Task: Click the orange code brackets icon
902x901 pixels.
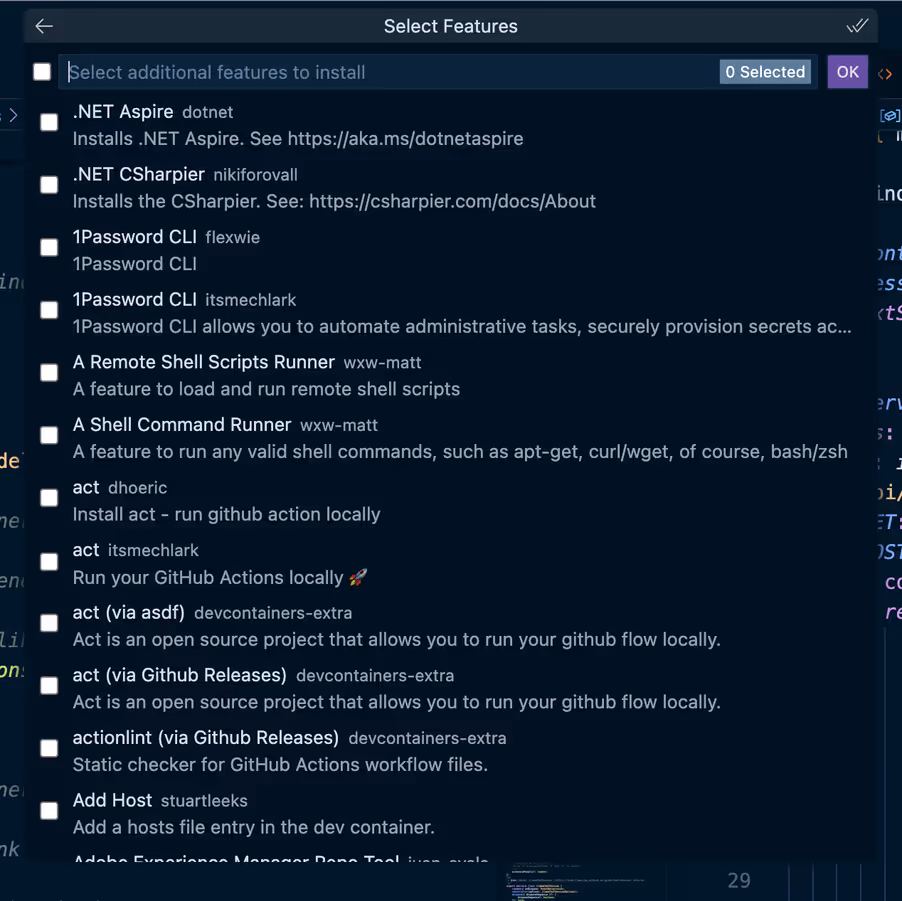Action: coord(885,74)
